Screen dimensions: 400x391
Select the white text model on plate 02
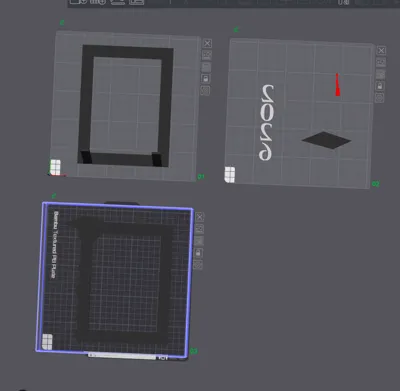pyautogui.click(x=267, y=122)
